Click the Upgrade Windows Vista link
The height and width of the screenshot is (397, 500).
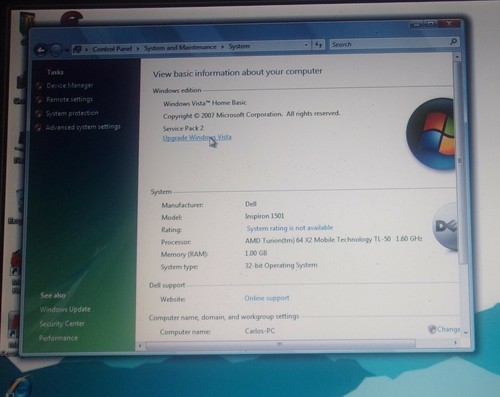click(x=197, y=138)
